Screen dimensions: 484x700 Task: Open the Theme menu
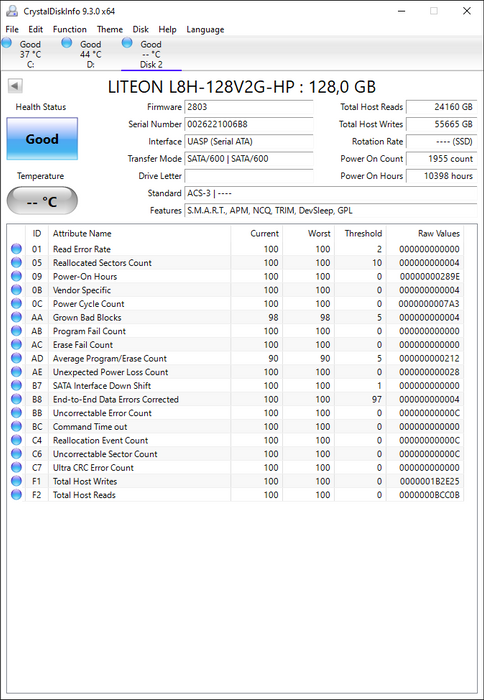click(x=110, y=29)
